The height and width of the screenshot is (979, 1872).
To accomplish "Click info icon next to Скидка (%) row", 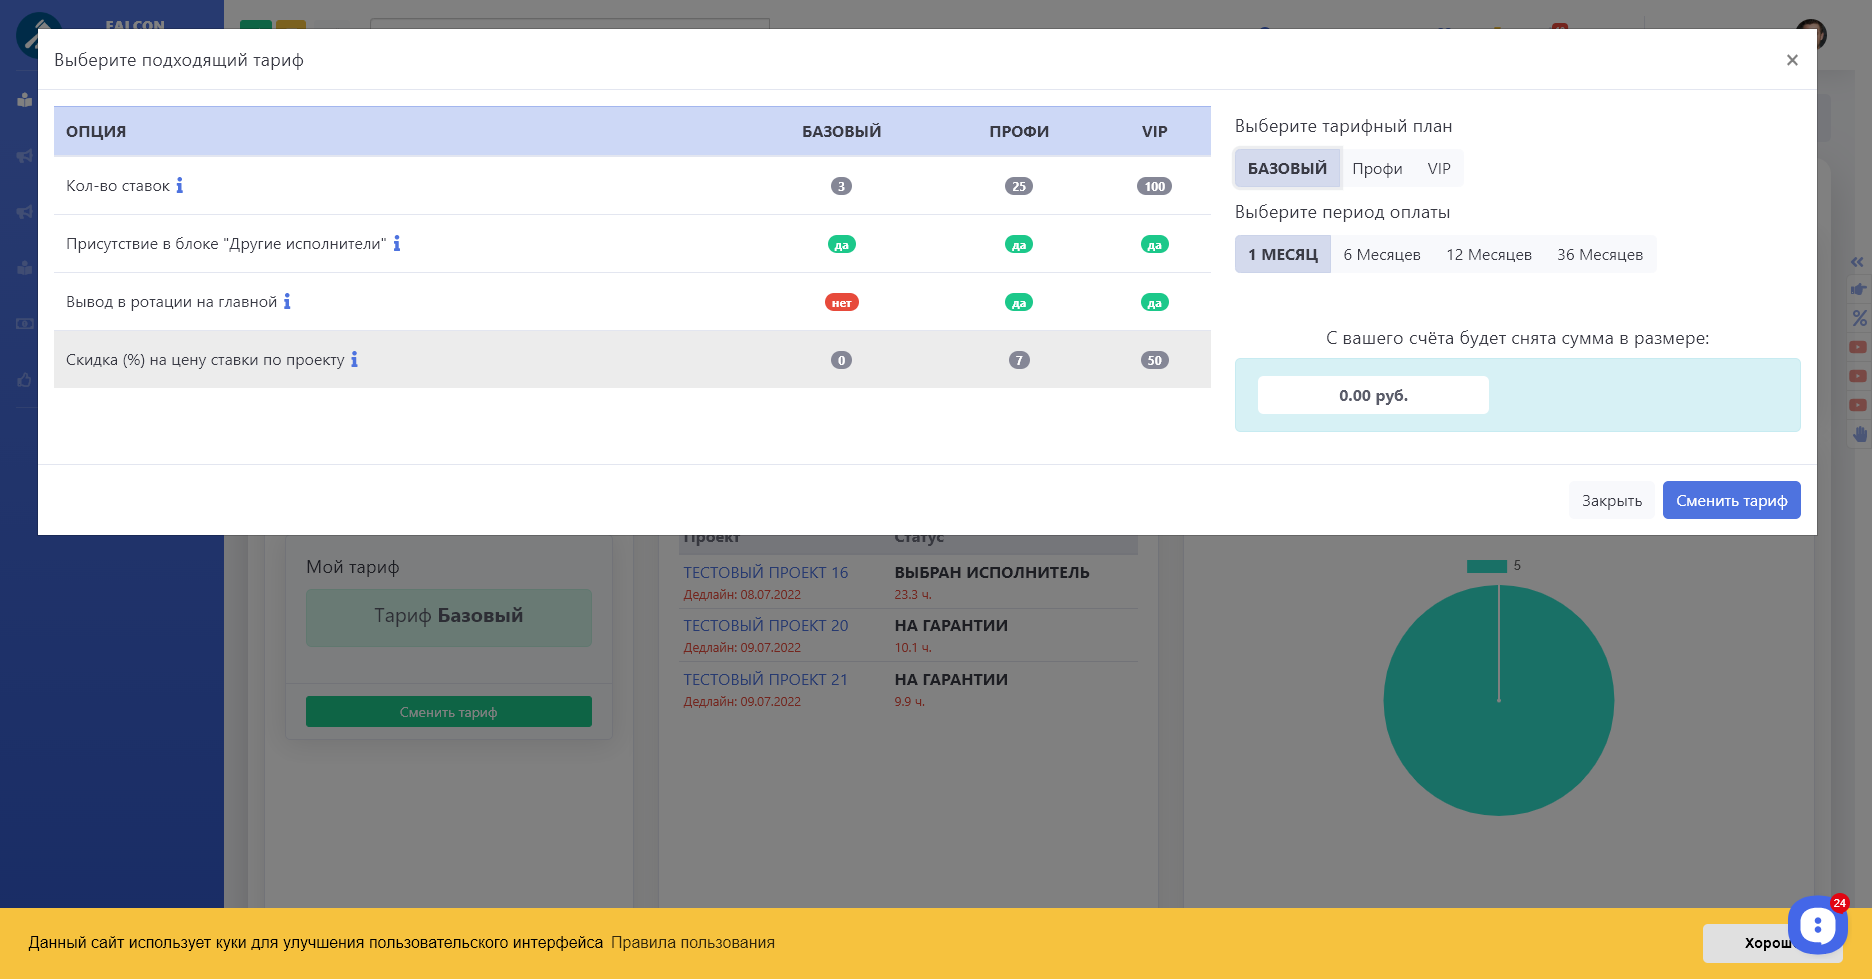I will pos(354,360).
